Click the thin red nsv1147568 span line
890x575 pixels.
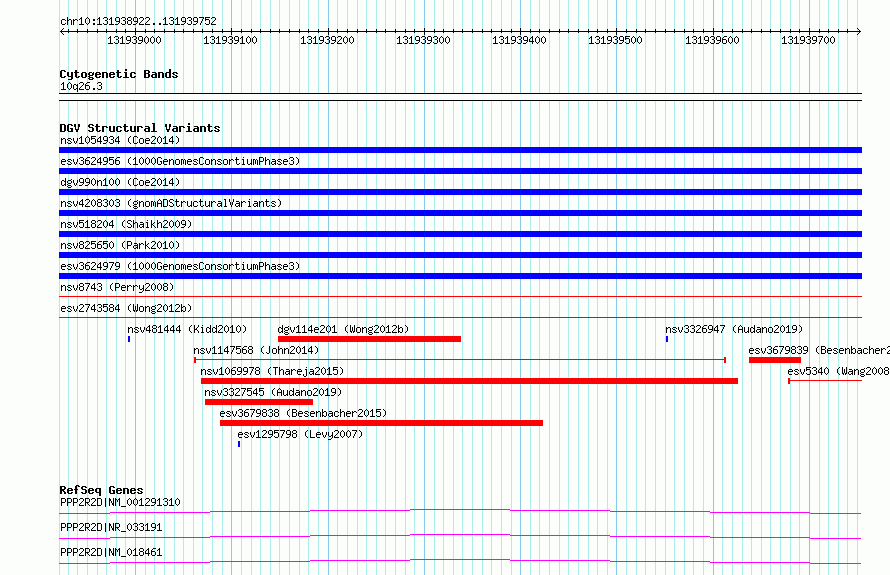tap(460, 360)
